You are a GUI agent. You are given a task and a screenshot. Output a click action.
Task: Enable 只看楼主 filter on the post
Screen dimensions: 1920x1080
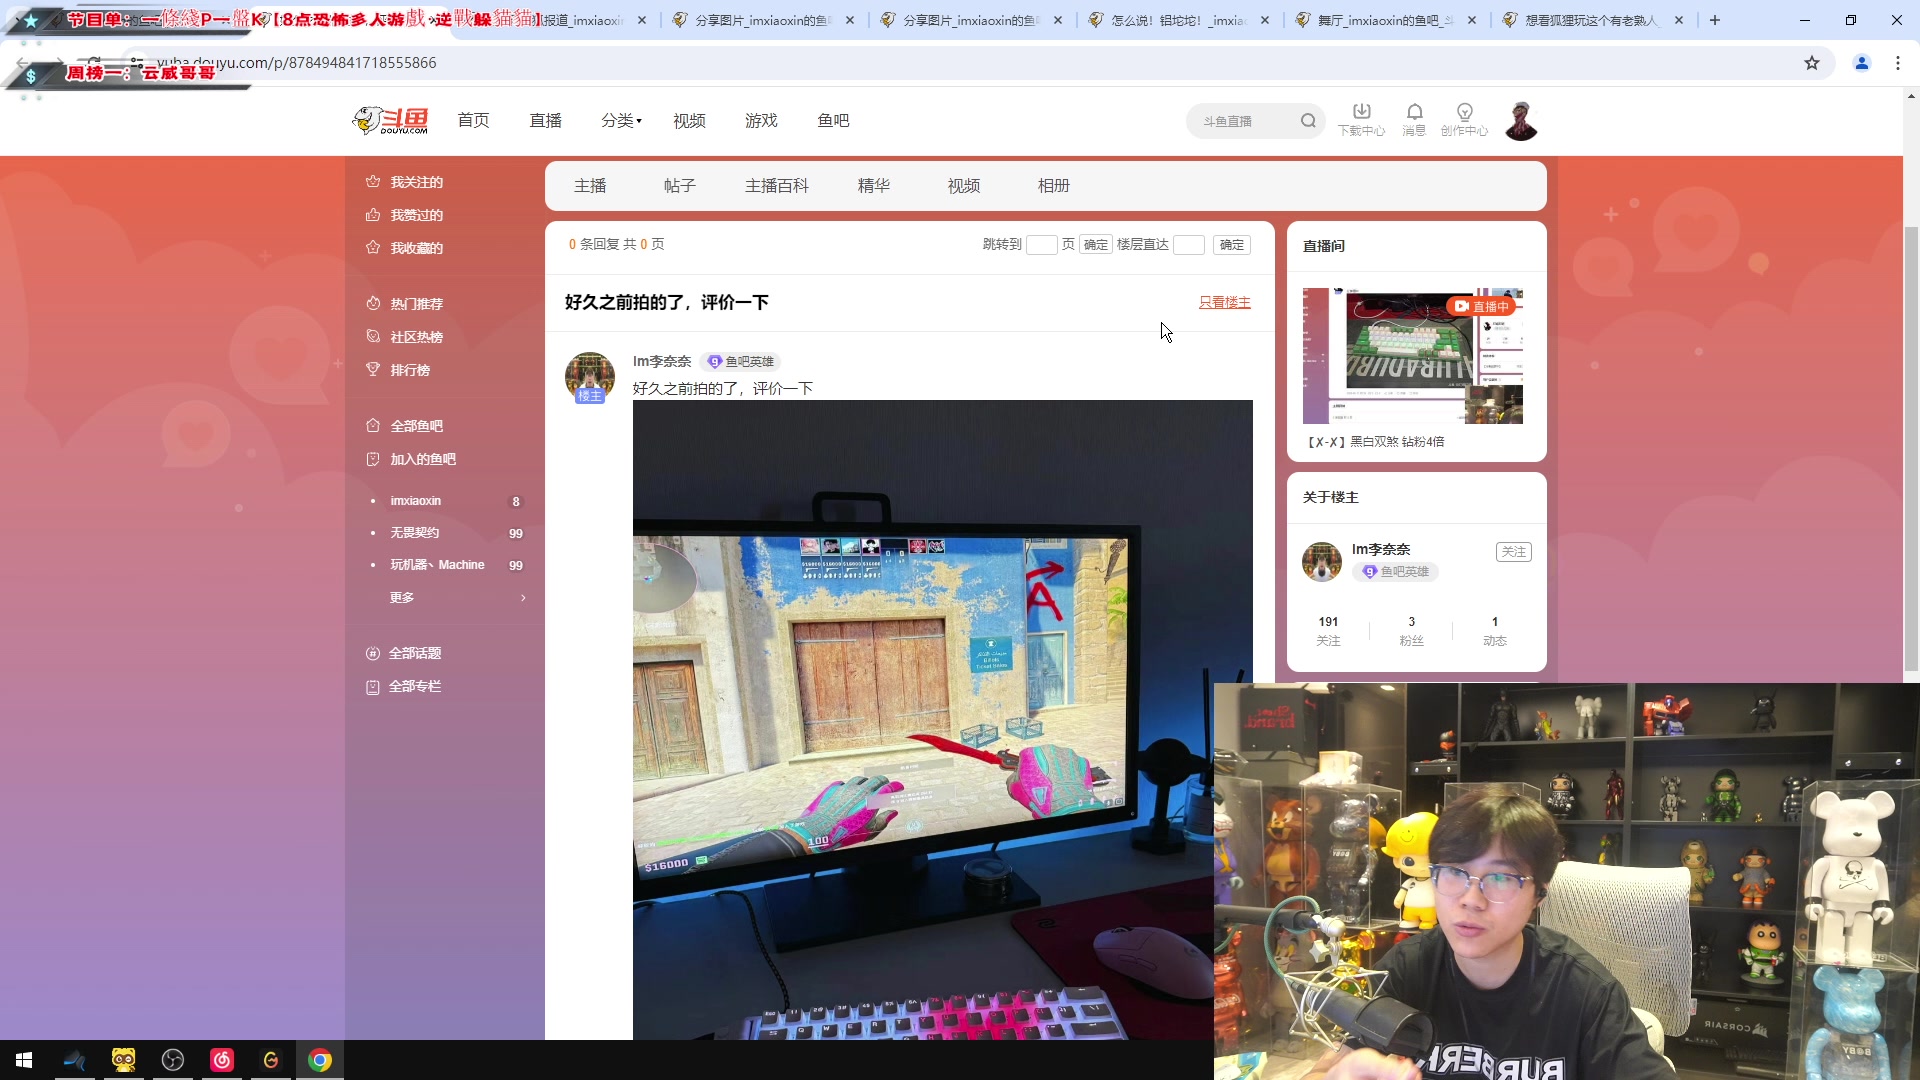click(x=1224, y=301)
